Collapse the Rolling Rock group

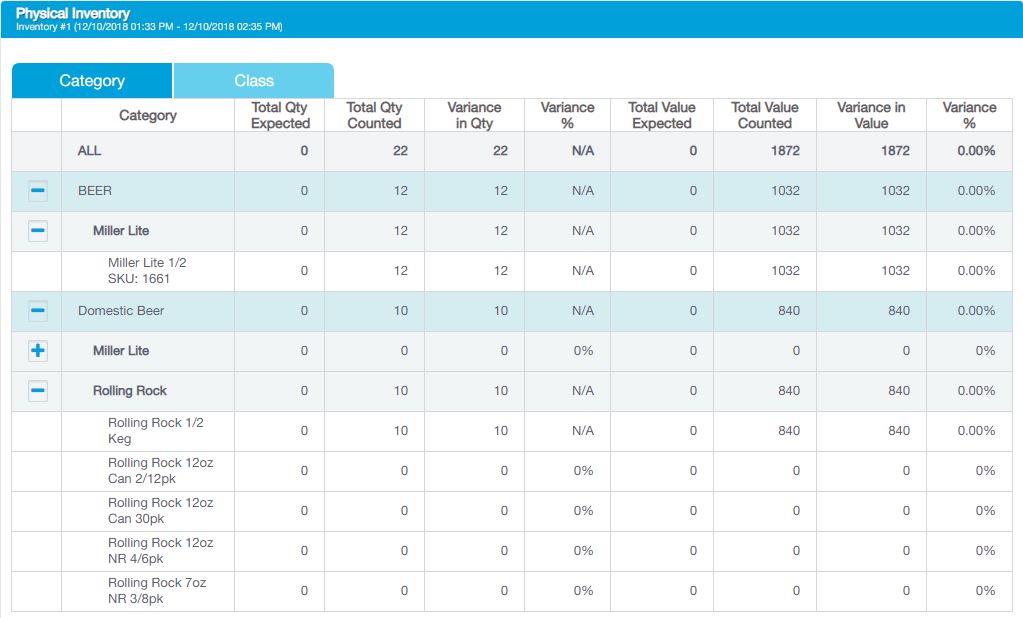[38, 391]
